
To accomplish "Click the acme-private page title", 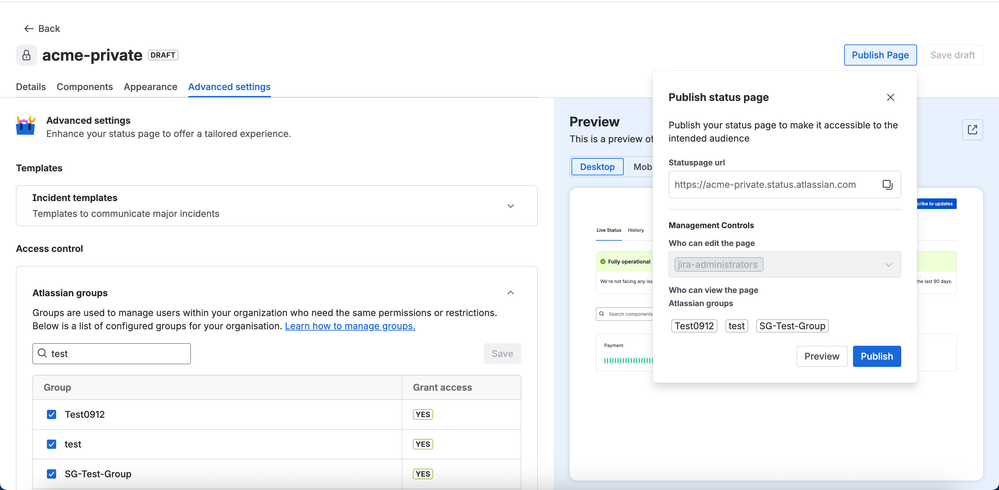I will point(92,55).
